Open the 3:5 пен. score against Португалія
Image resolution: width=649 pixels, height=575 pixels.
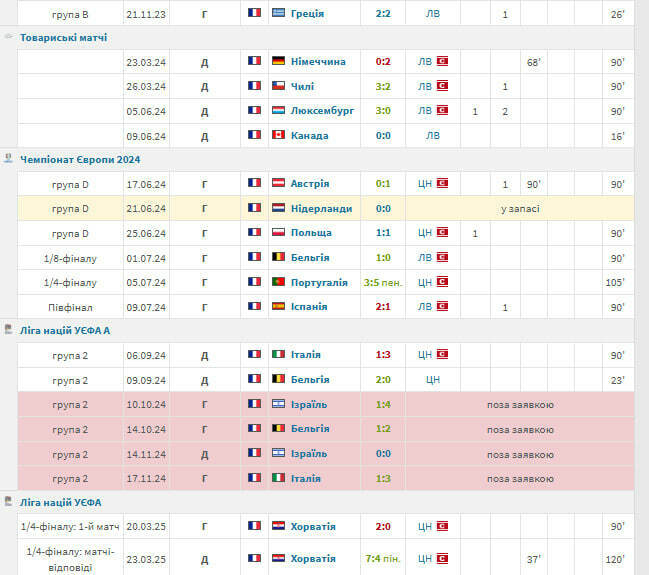click(x=382, y=282)
